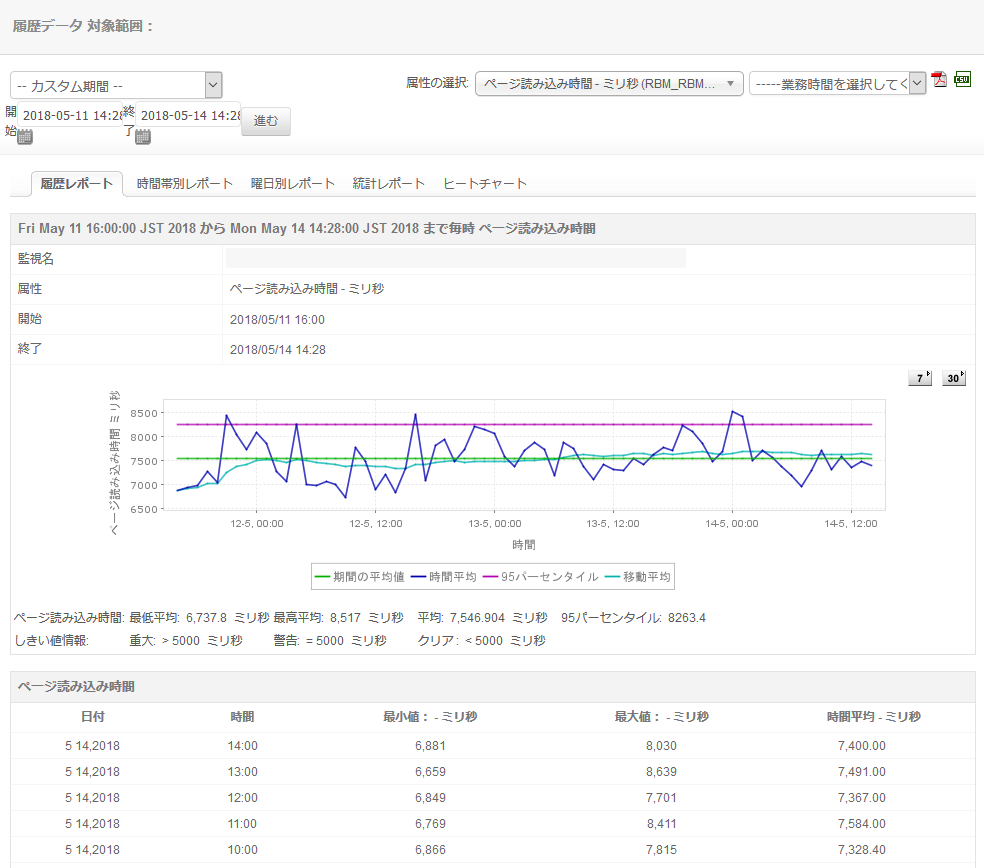Go to ヒートチャート tab
This screenshot has width=984, height=868.
[485, 184]
